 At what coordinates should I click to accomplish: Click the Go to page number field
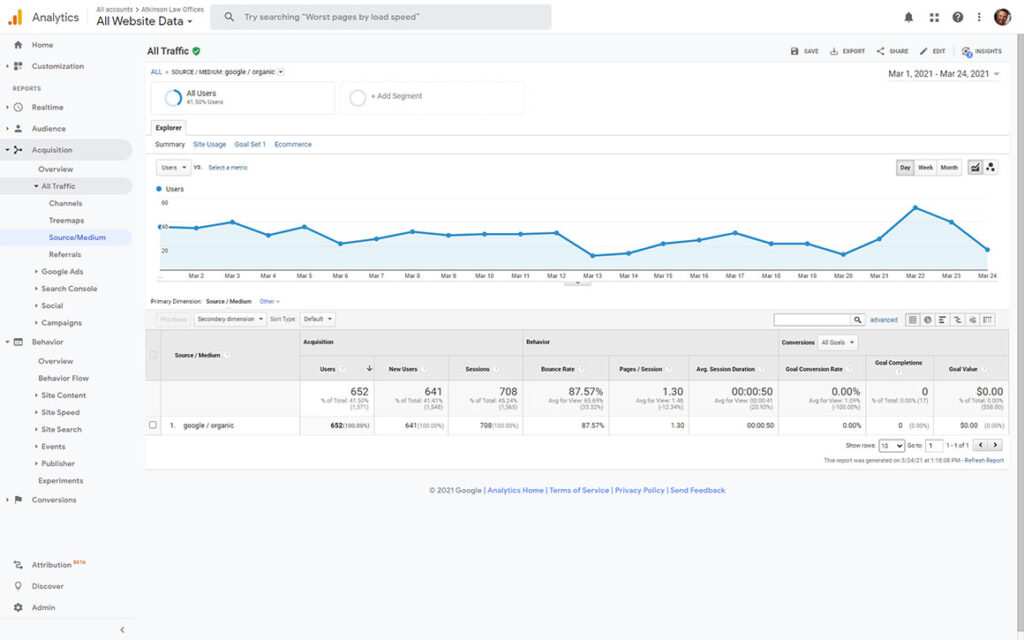click(x=935, y=446)
